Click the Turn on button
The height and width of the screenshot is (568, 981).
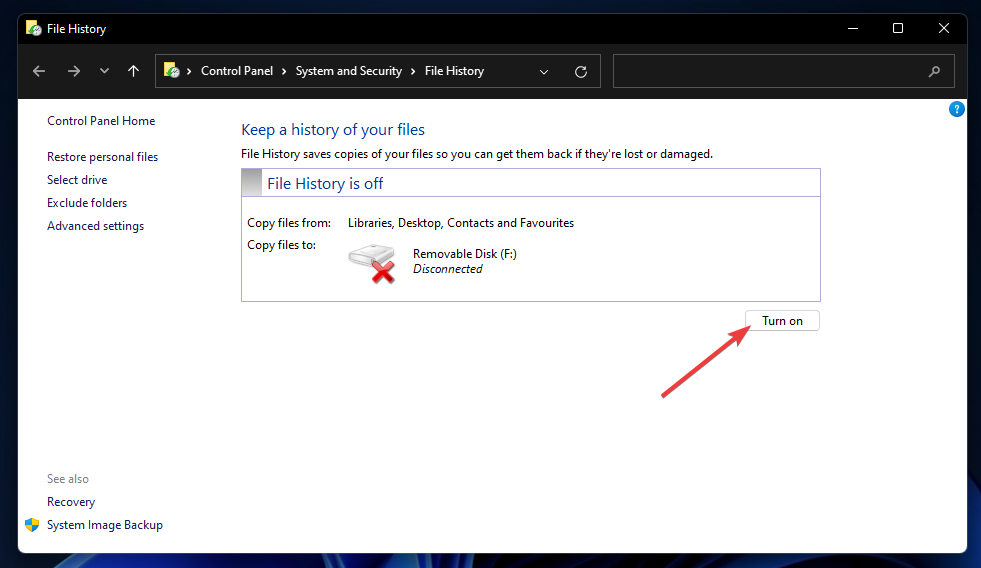[782, 321]
